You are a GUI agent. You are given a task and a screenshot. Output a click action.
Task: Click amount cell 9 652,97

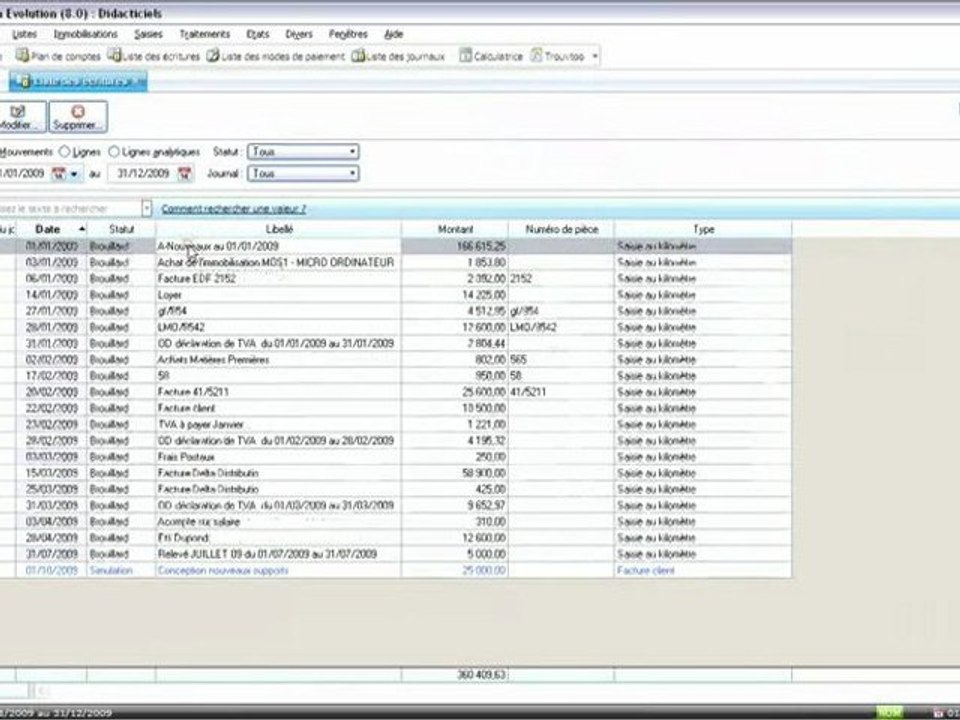(x=455, y=505)
